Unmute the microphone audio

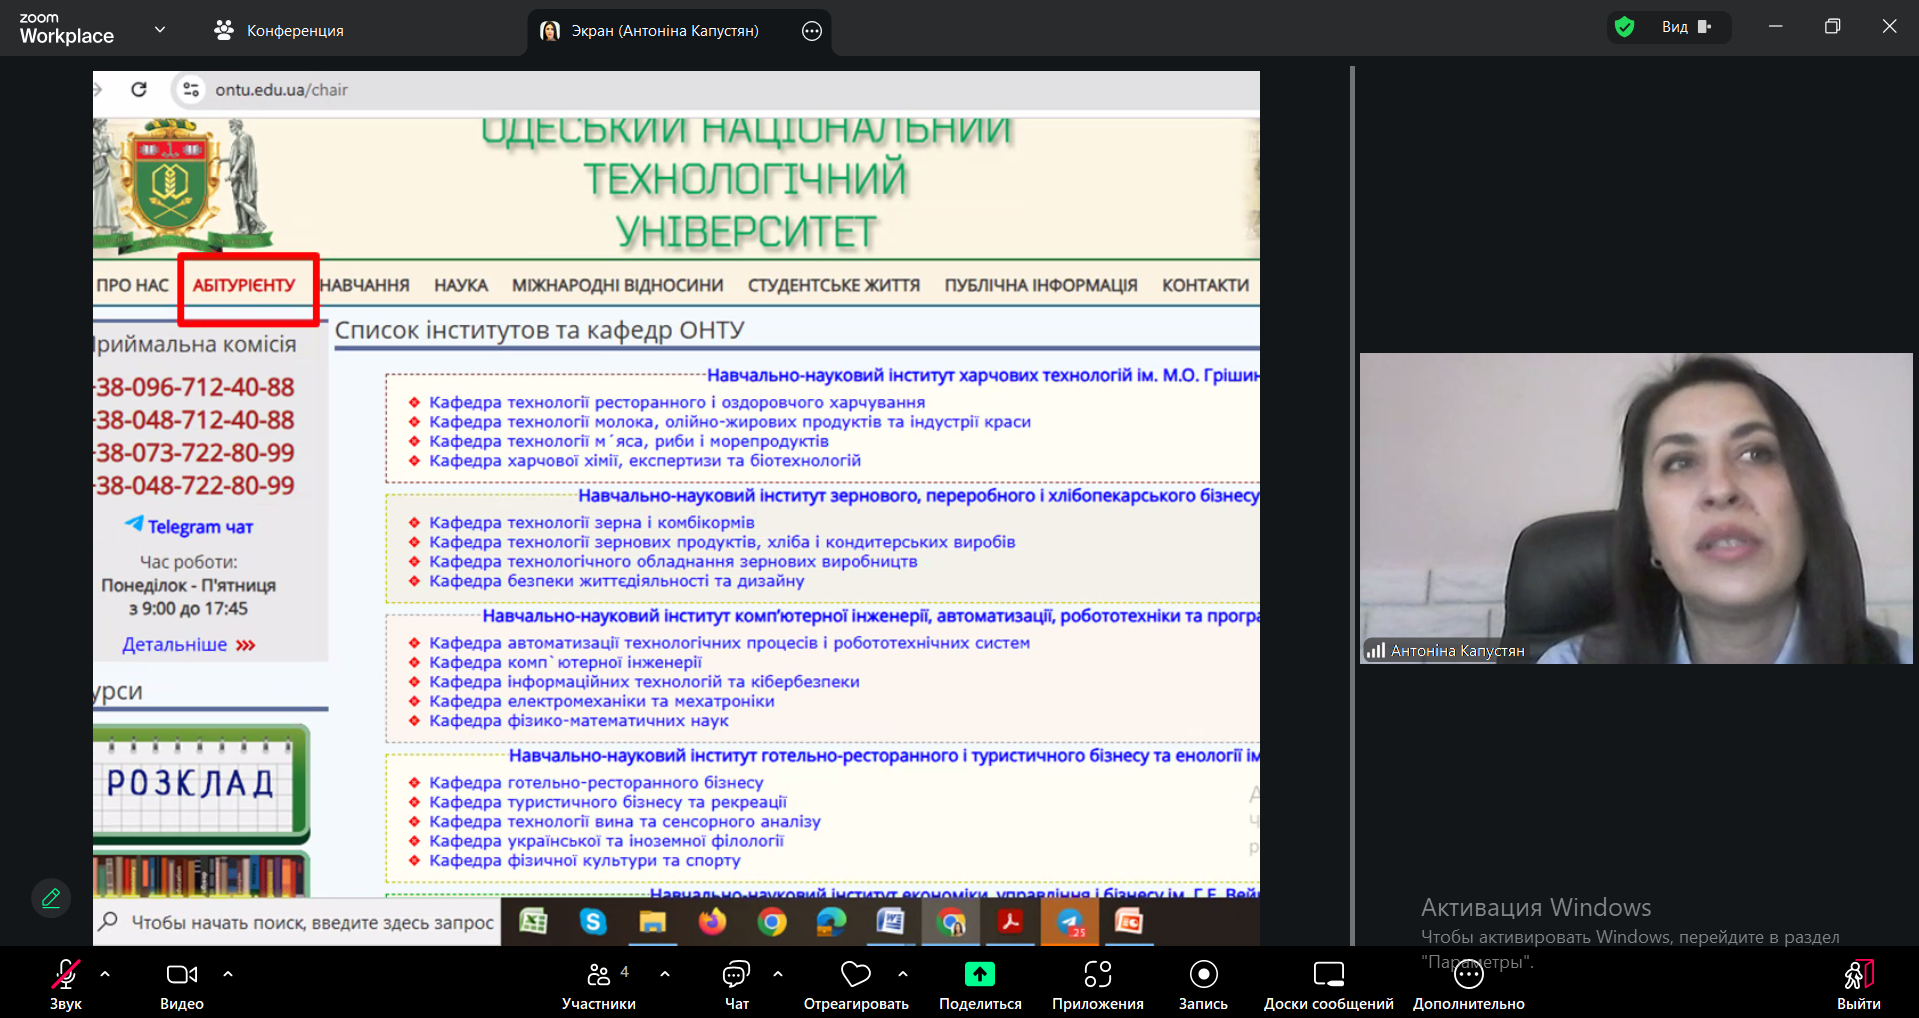(x=66, y=975)
